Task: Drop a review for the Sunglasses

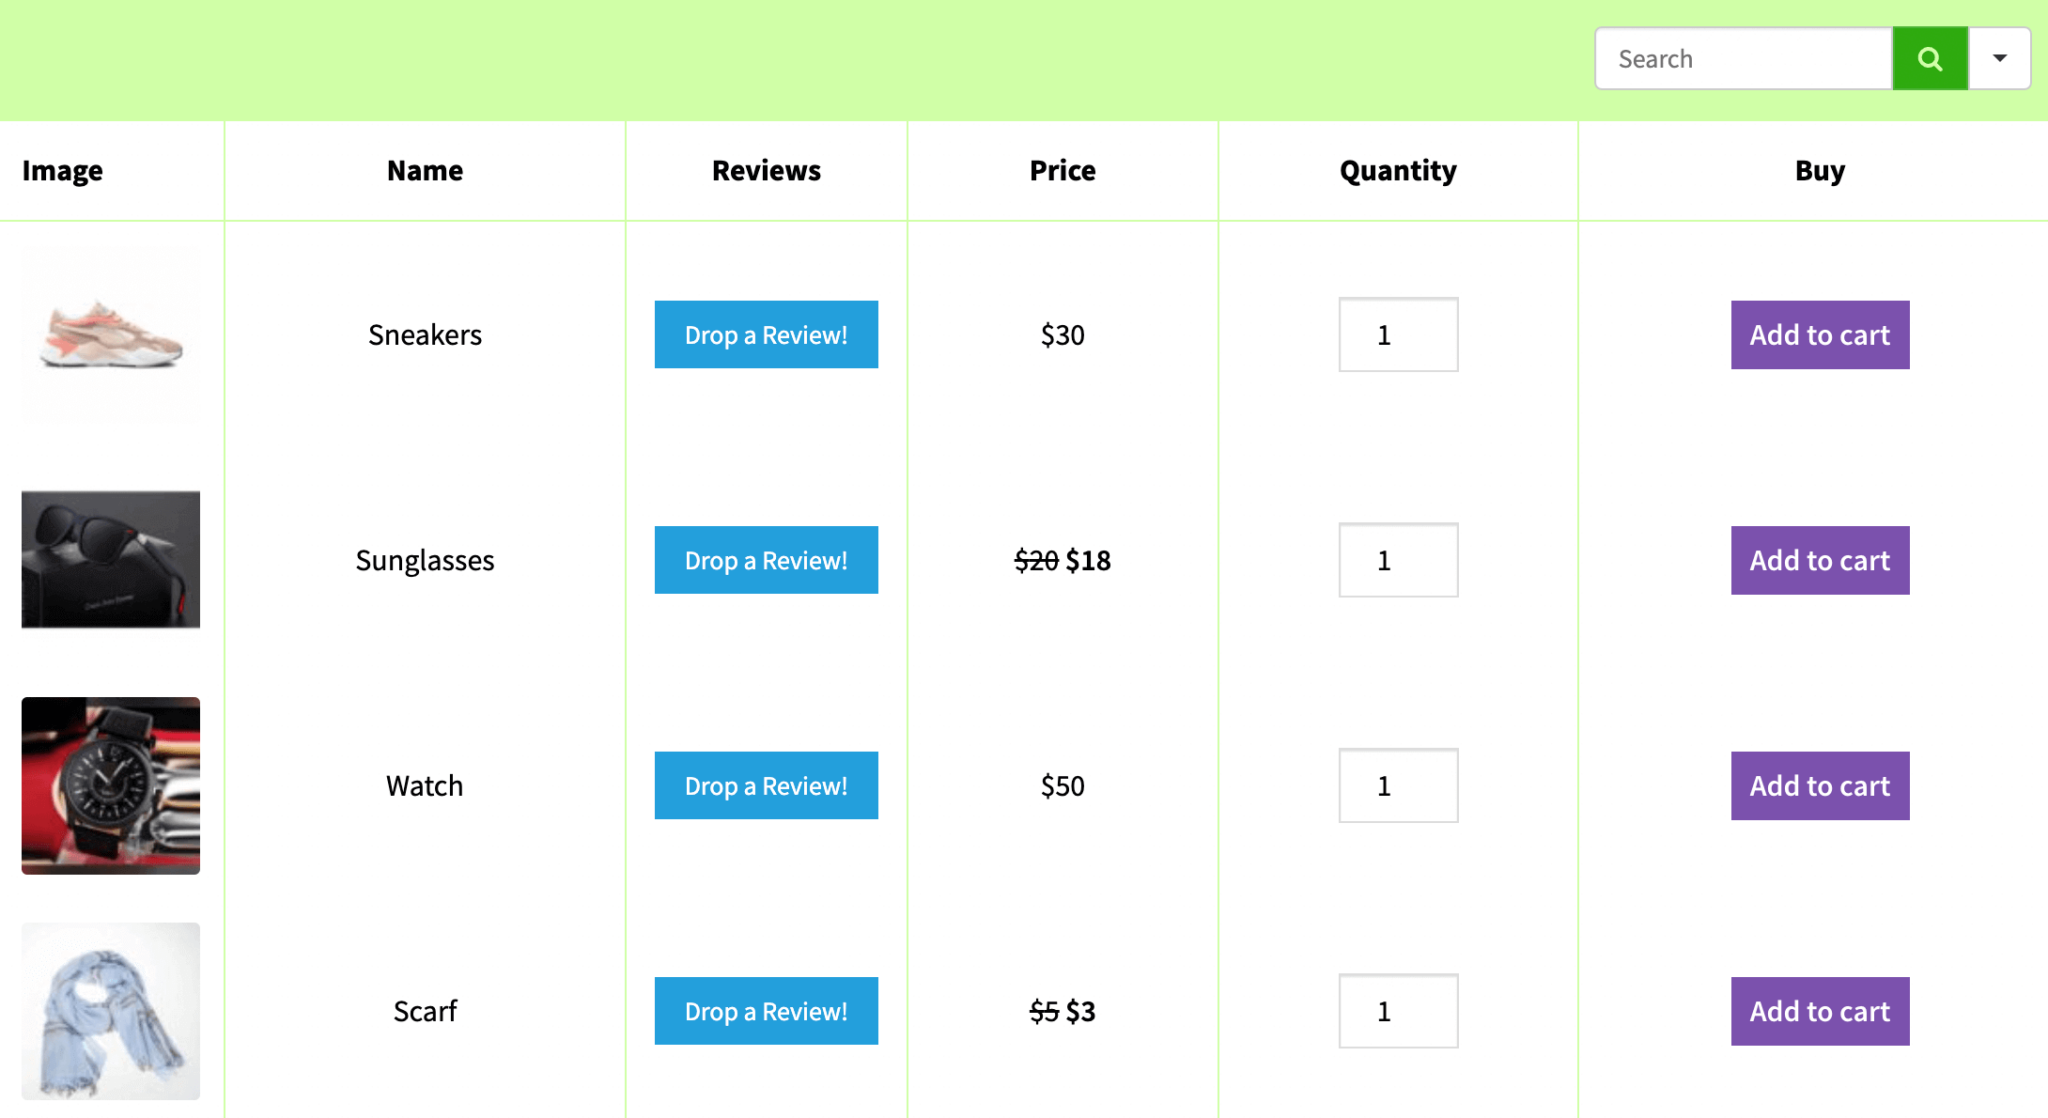Action: click(x=766, y=560)
